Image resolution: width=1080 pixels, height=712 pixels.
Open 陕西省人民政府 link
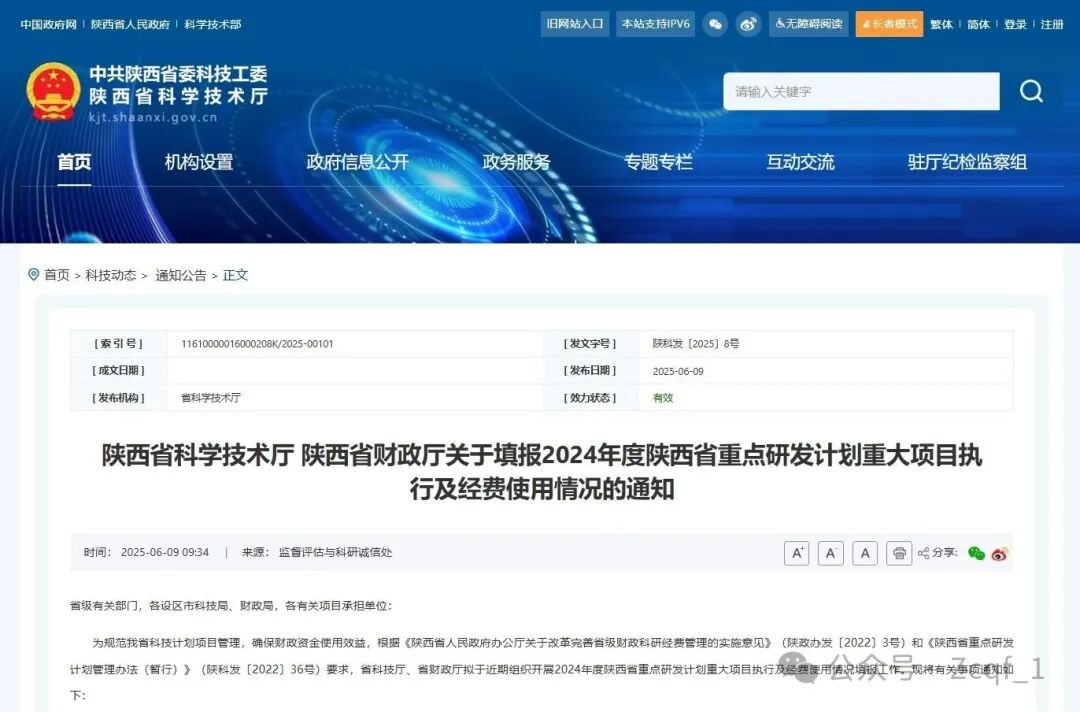coord(130,24)
